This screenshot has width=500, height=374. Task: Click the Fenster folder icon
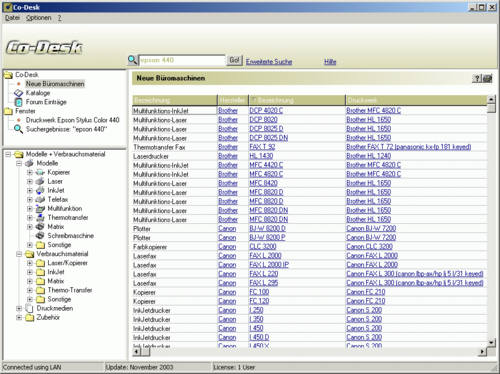[x=8, y=111]
